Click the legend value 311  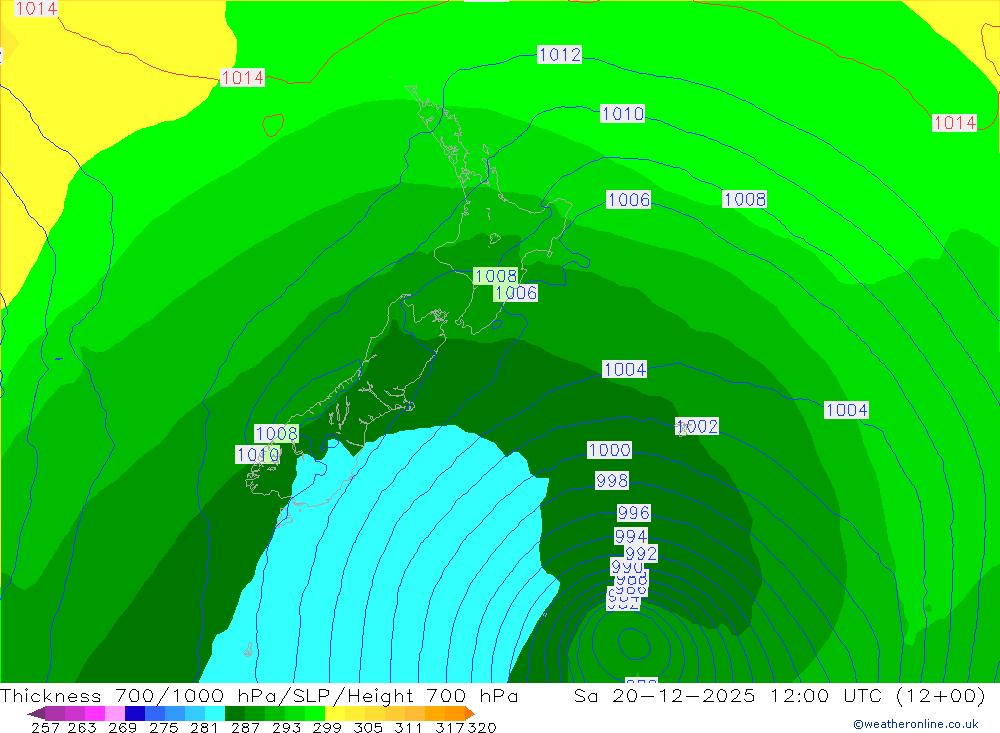pos(408,728)
